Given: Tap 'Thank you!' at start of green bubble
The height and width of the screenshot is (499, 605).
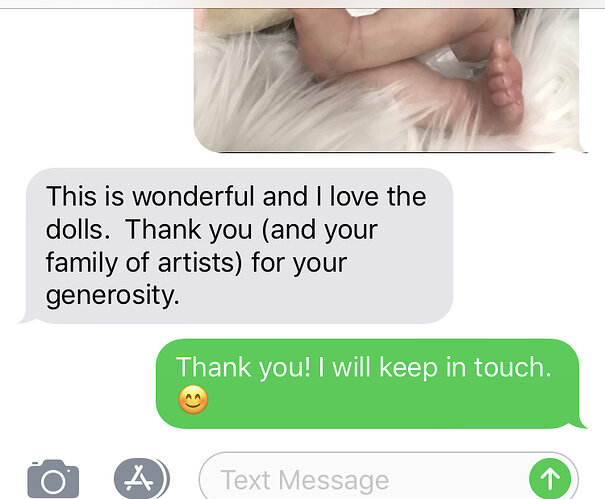Looking at the screenshot, I should pyautogui.click(x=243, y=367).
